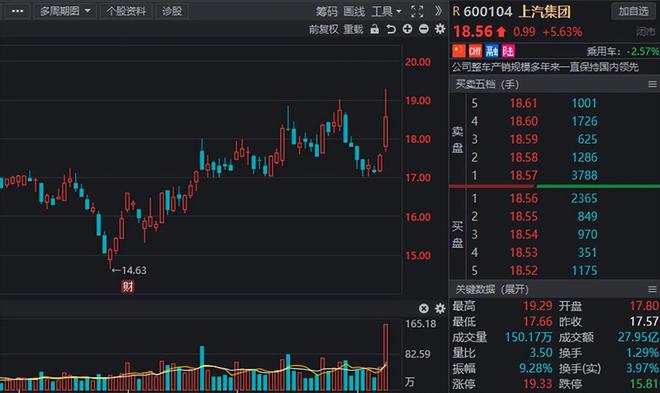Expand the 工具 tools dropdown

tap(386, 11)
